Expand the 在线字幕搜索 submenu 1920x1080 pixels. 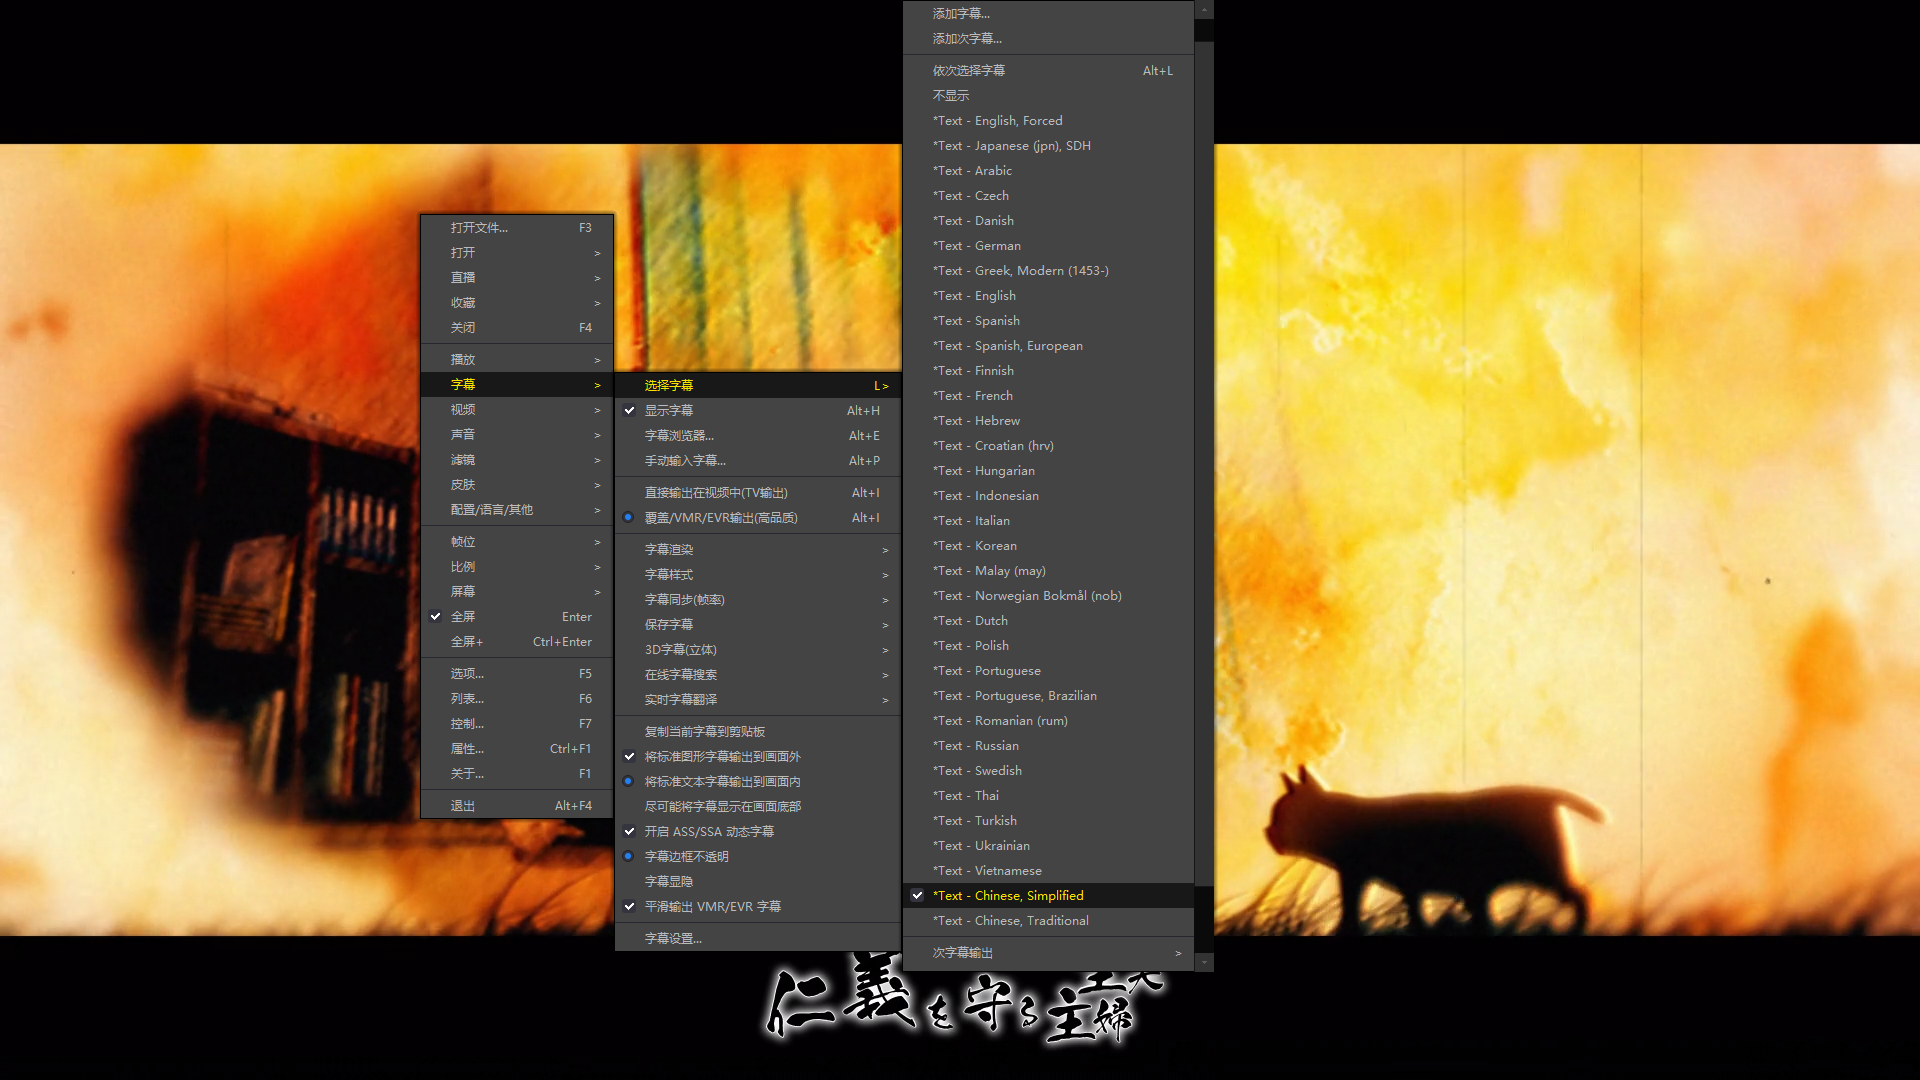pos(757,675)
